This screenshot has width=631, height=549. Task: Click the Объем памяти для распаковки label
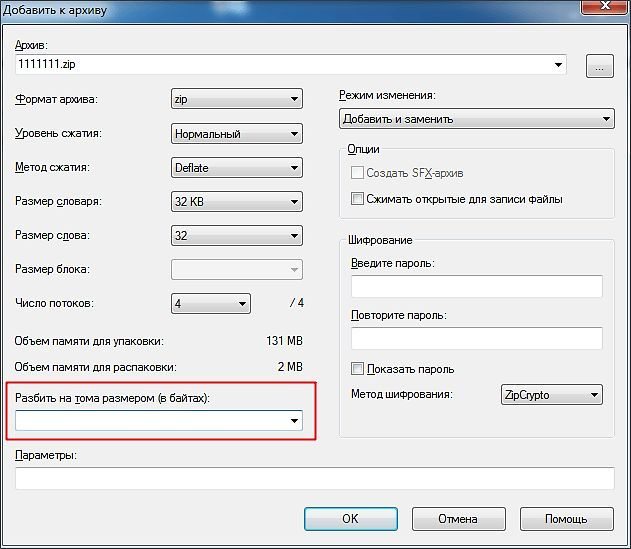(95, 367)
